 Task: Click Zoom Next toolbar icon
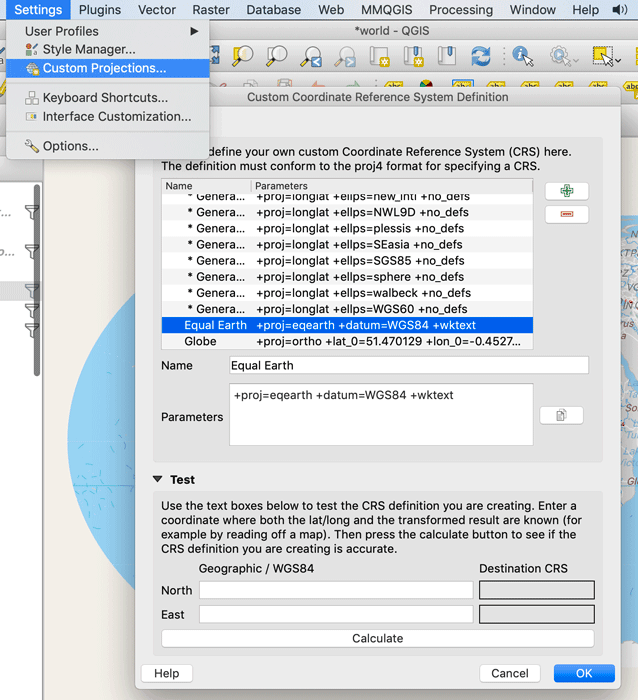[x=345, y=57]
